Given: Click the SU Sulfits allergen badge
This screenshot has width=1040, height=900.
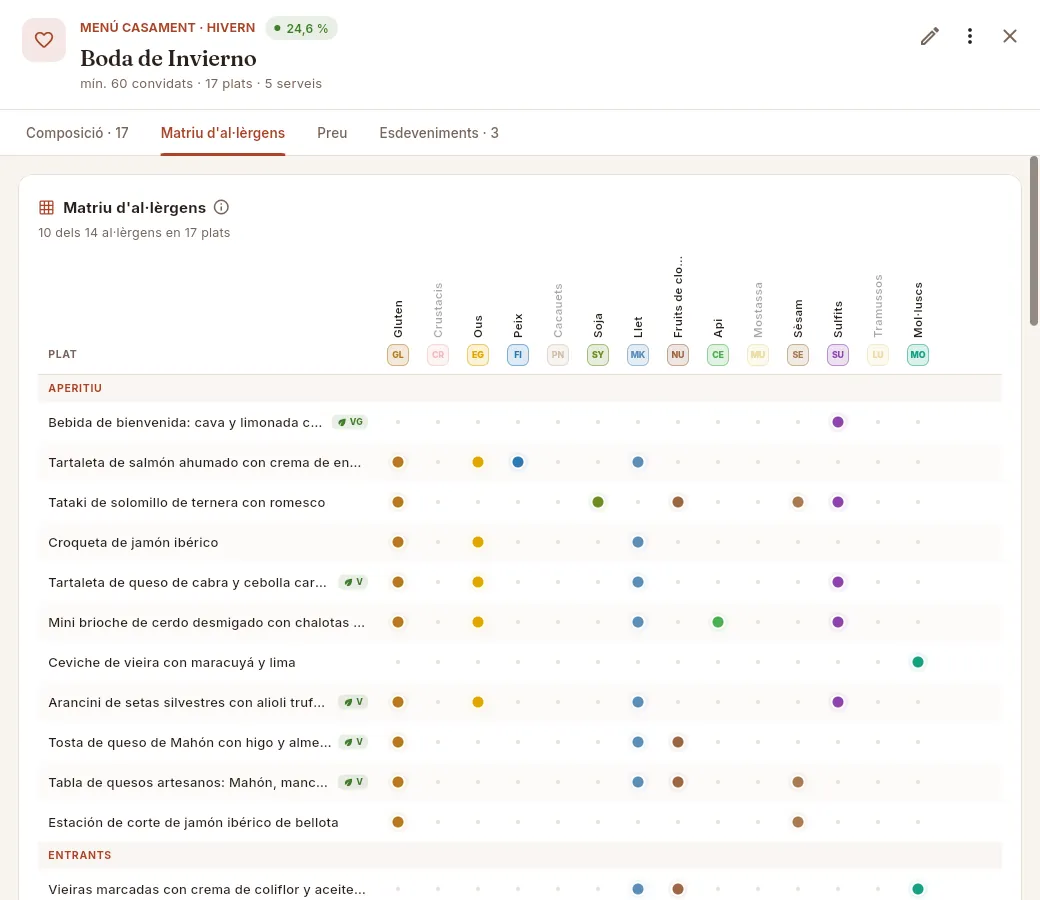Looking at the screenshot, I should click(838, 355).
